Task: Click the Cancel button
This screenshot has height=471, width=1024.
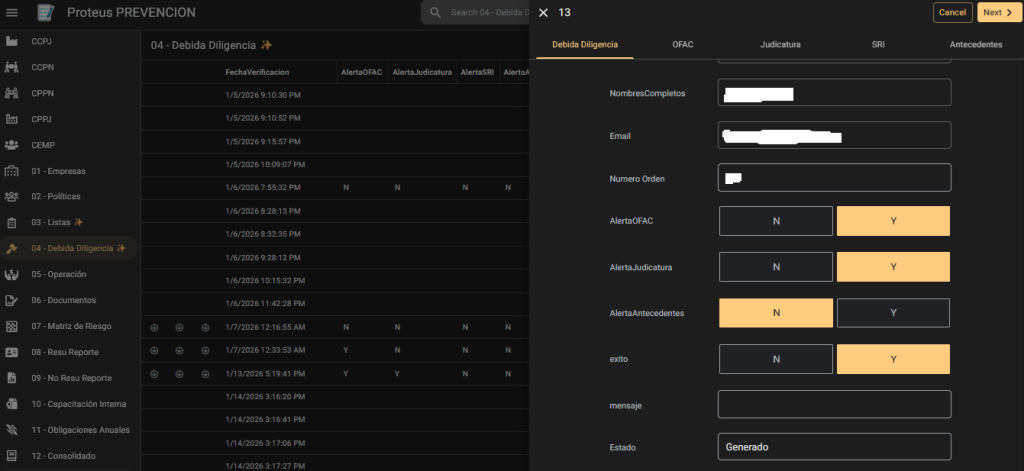Action: tap(952, 13)
